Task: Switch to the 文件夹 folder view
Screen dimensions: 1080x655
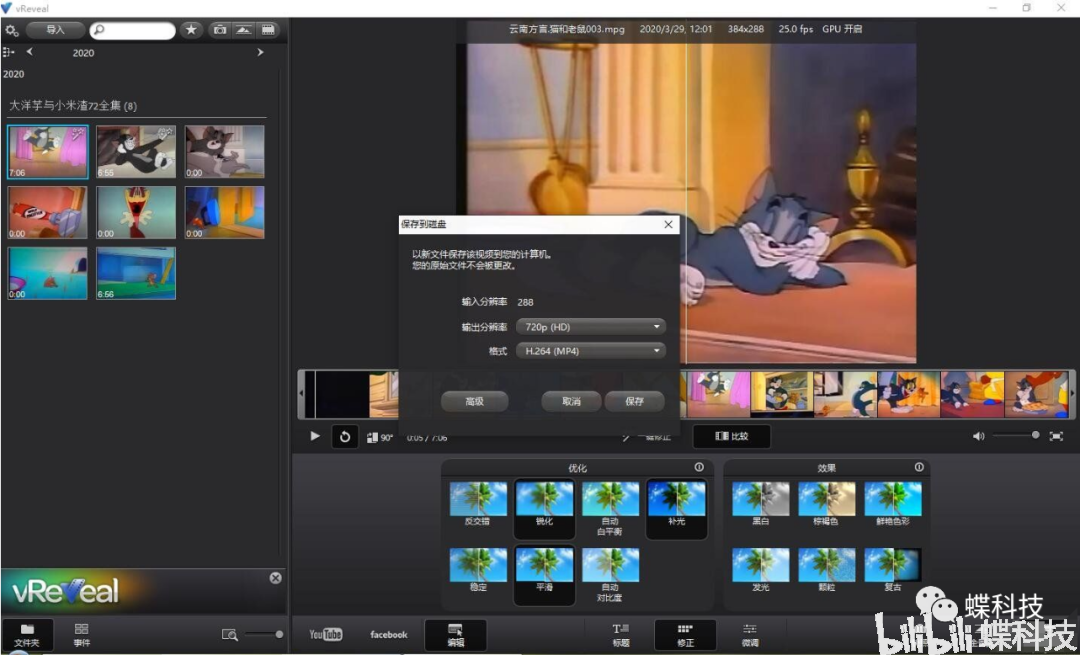Action: [x=28, y=634]
